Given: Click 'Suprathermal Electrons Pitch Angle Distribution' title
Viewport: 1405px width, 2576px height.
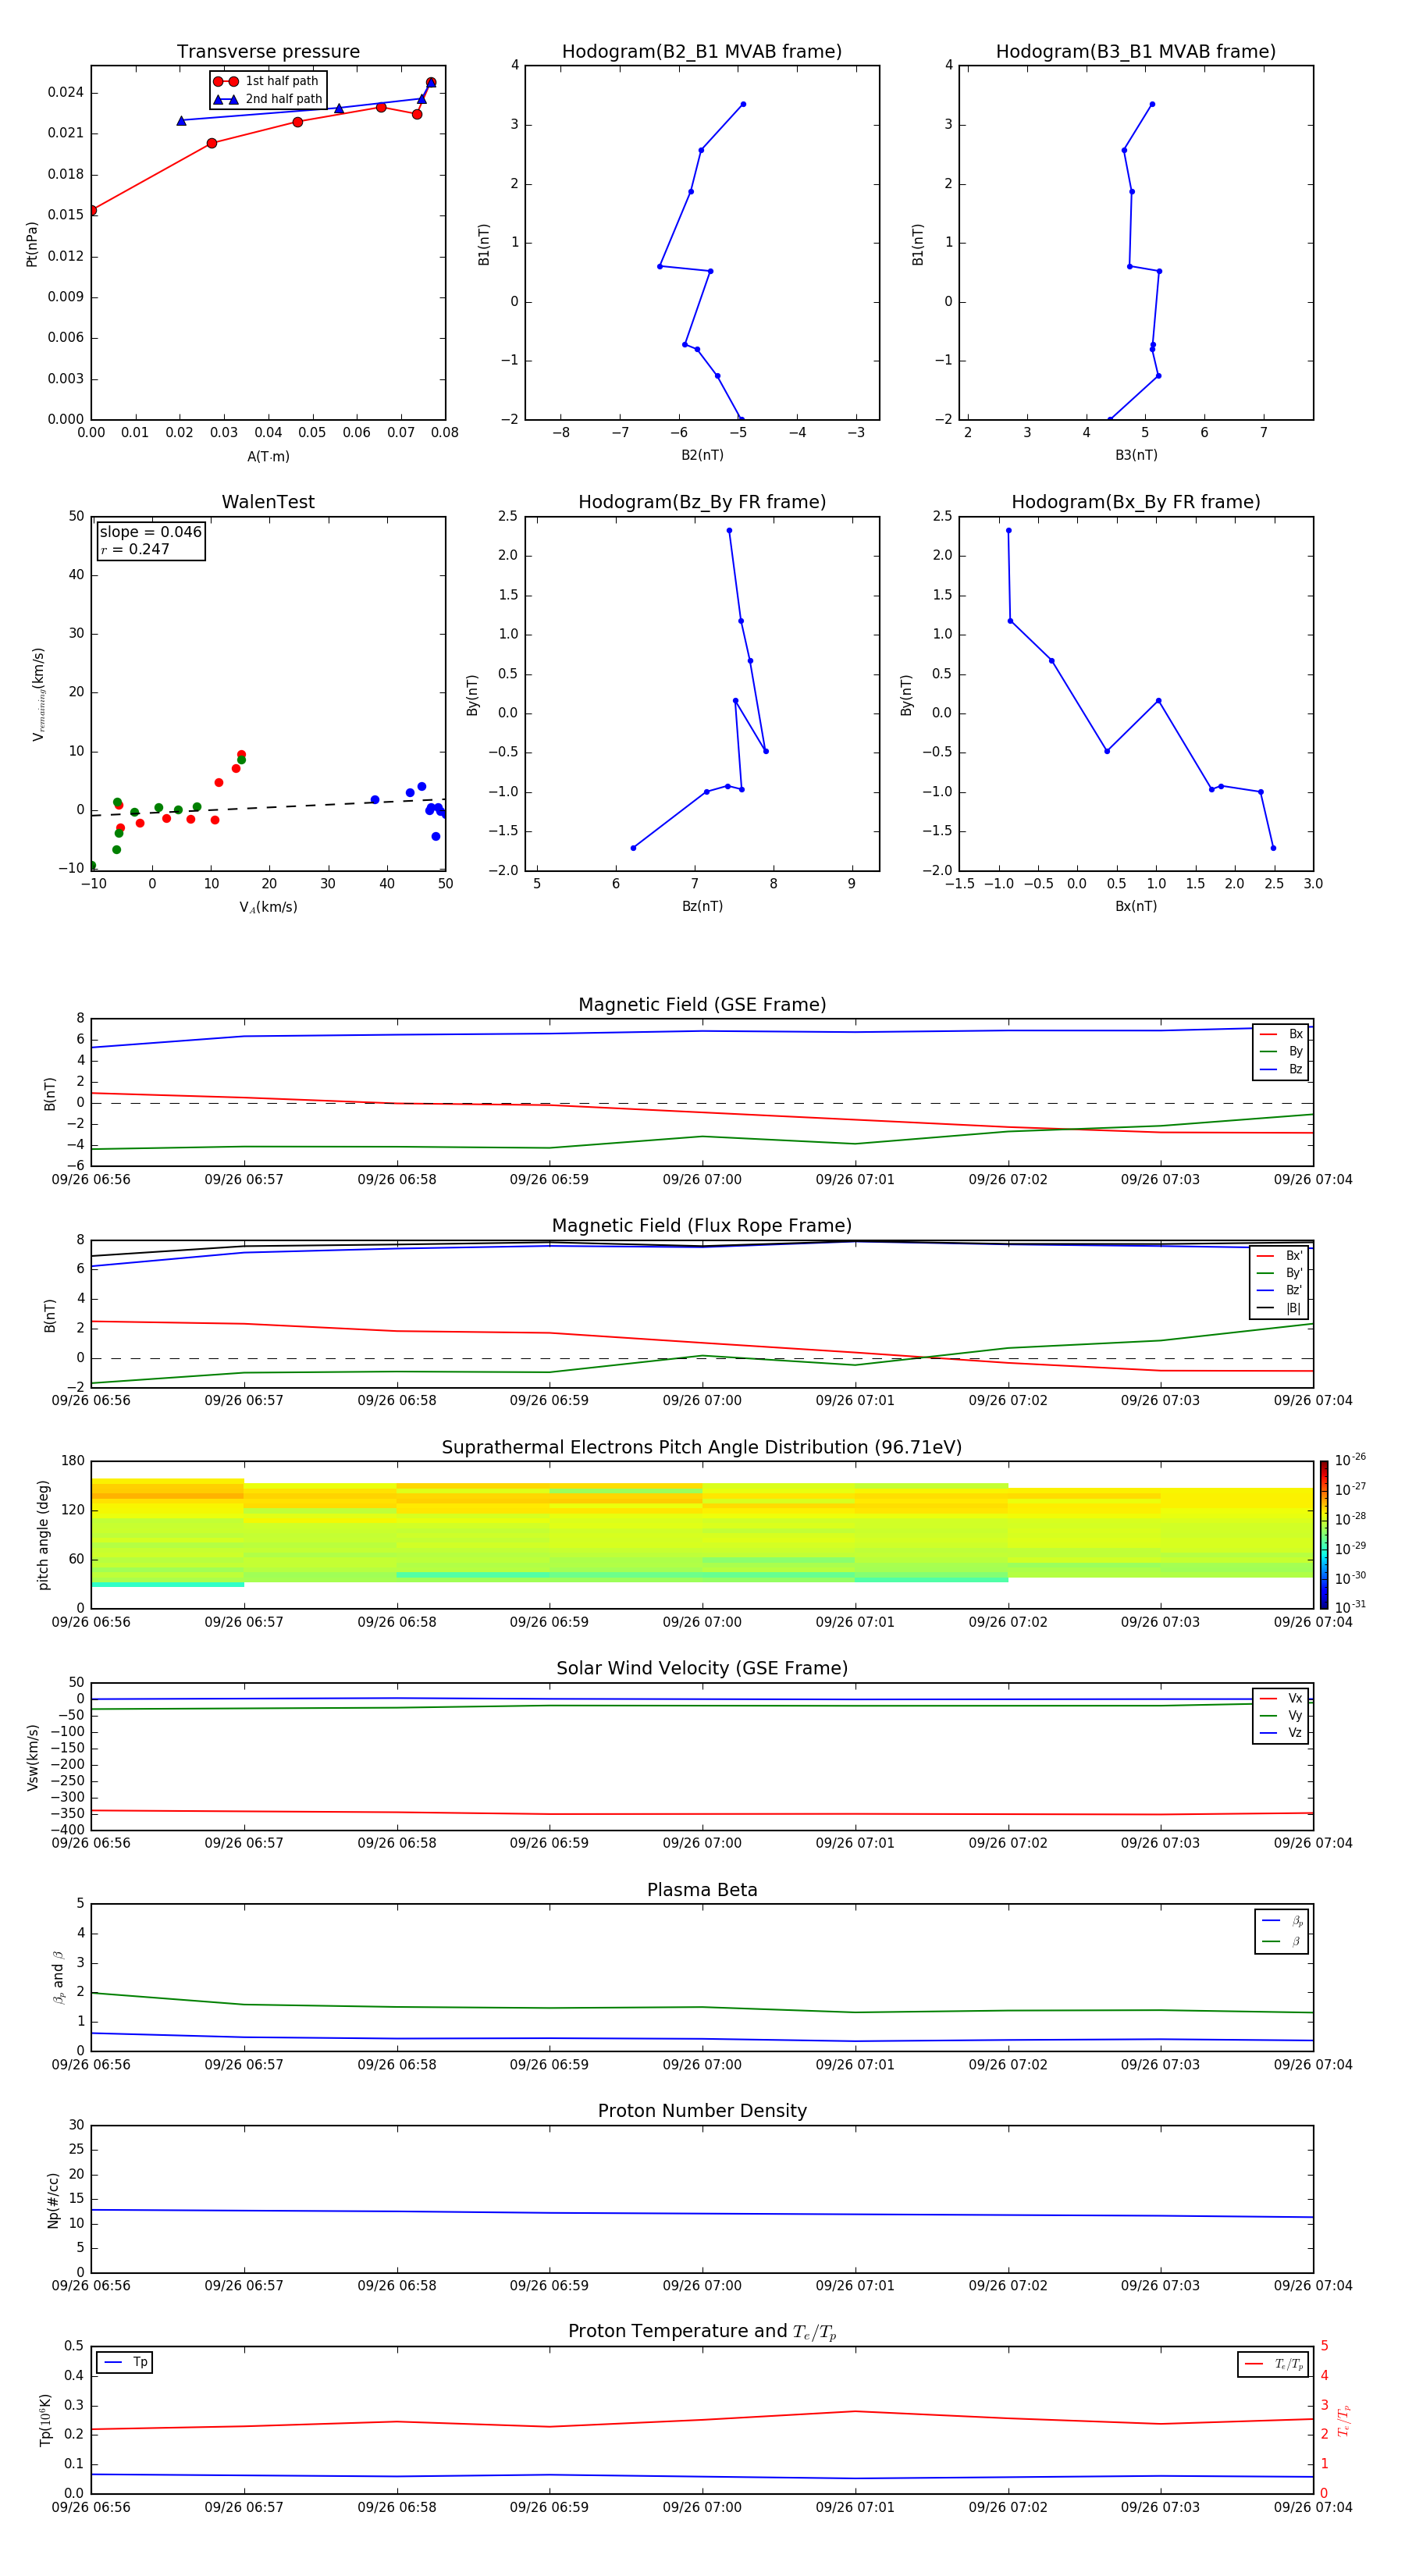Looking at the screenshot, I should click(x=702, y=1447).
